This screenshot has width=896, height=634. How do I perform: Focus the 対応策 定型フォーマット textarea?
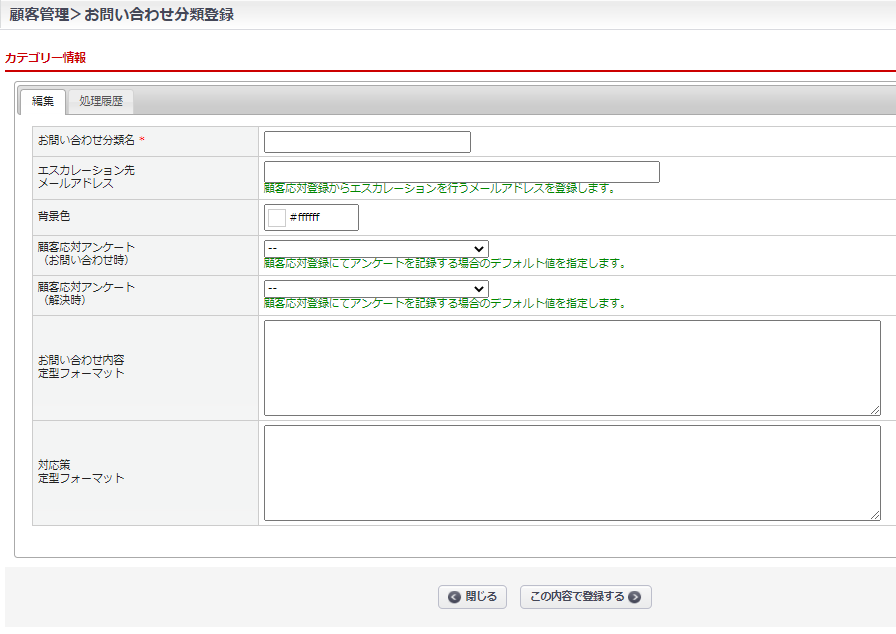(572, 472)
